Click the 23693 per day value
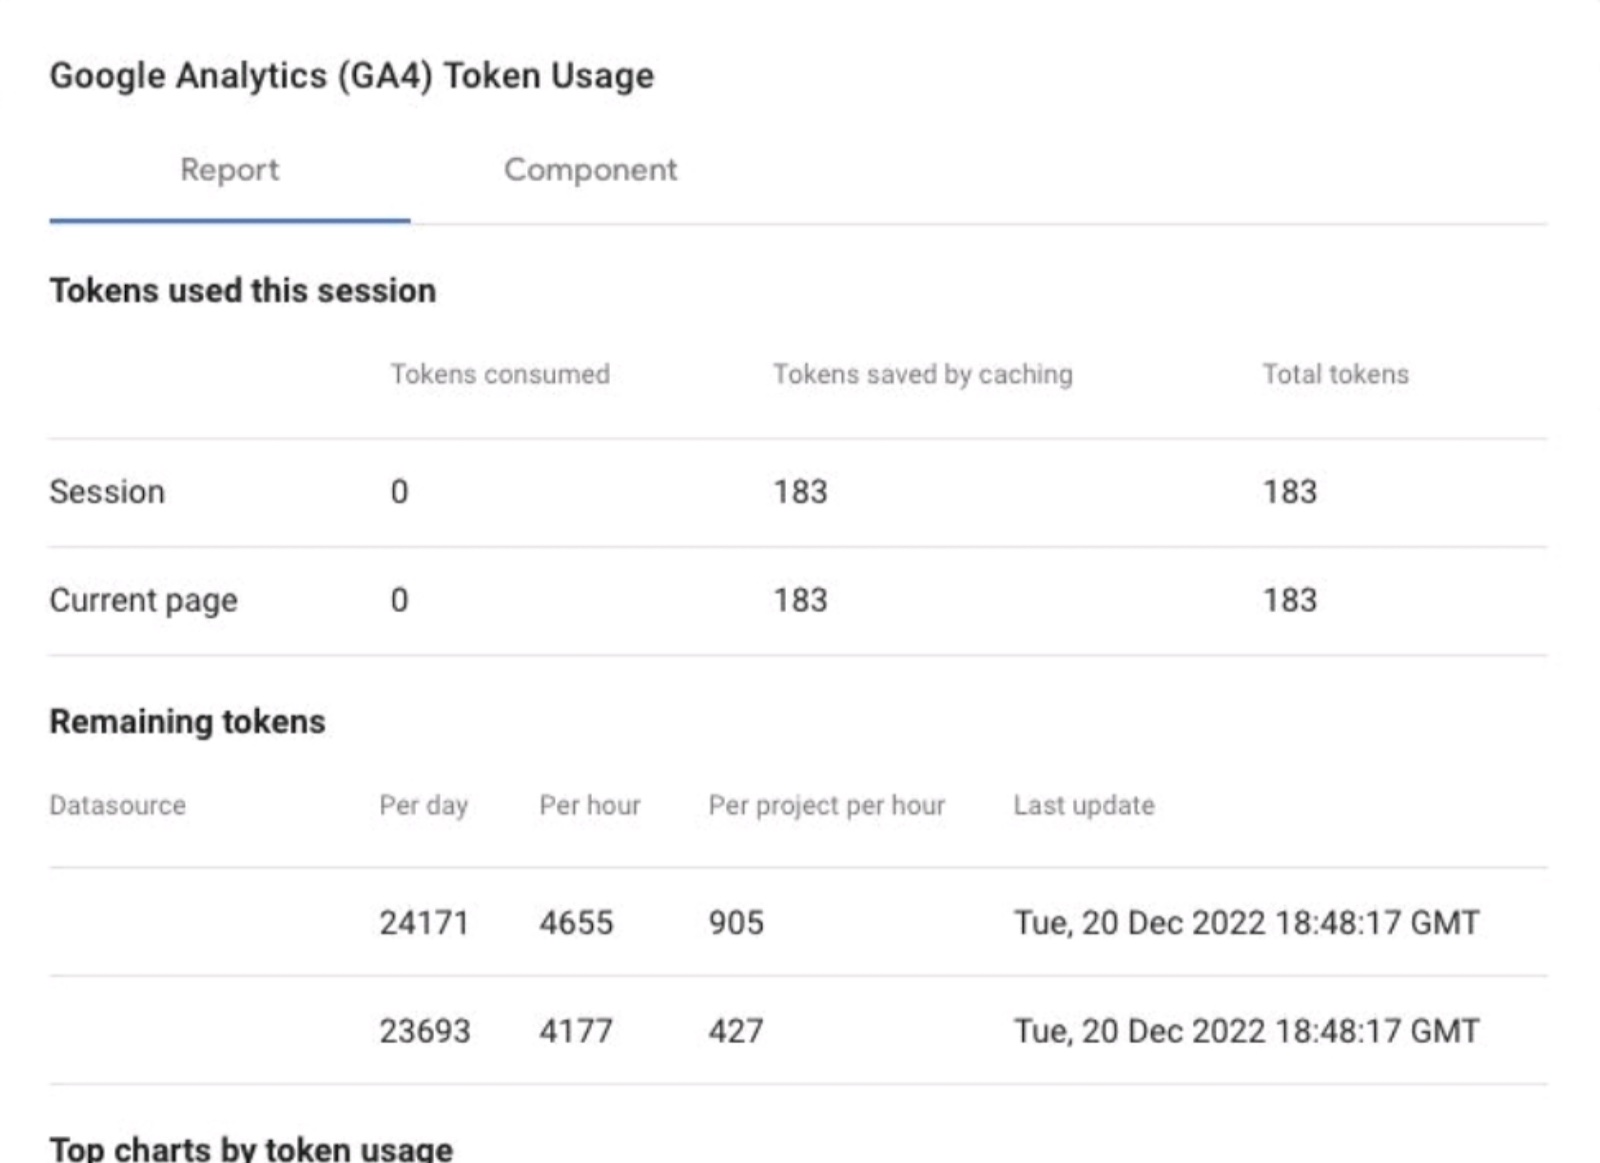The width and height of the screenshot is (1600, 1163). coord(424,1031)
